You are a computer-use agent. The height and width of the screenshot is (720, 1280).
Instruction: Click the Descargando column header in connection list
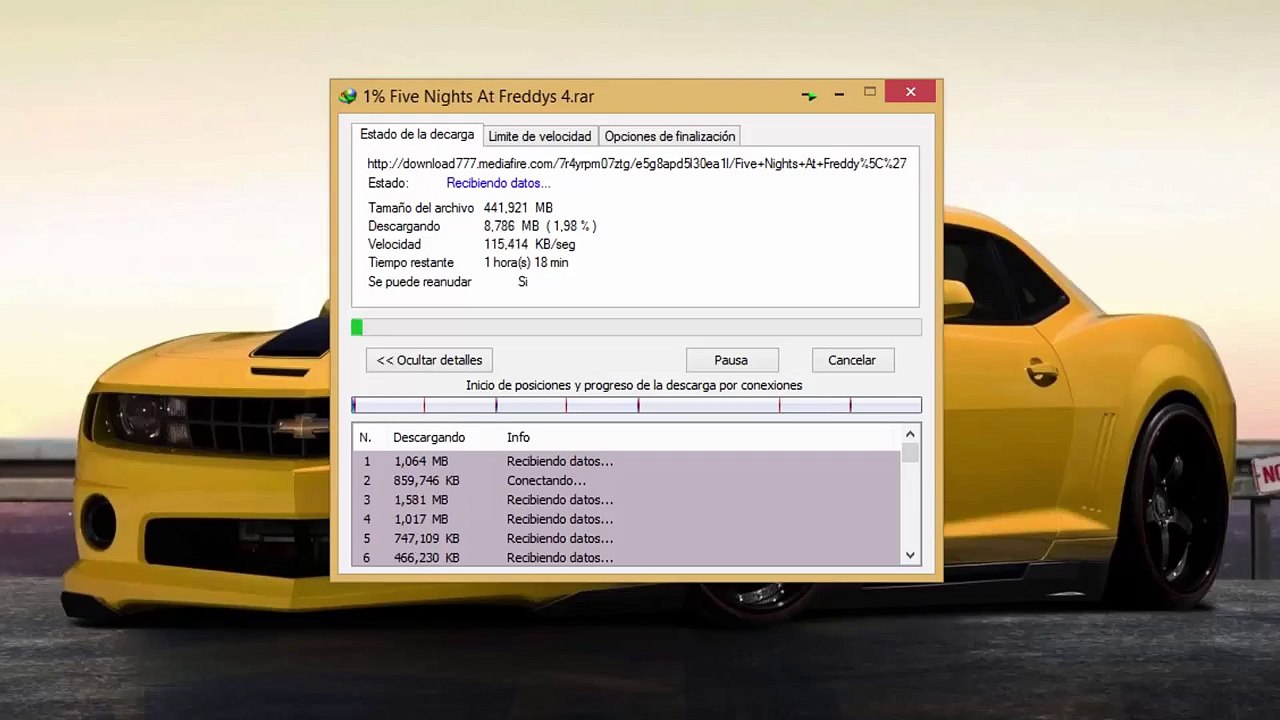point(429,437)
